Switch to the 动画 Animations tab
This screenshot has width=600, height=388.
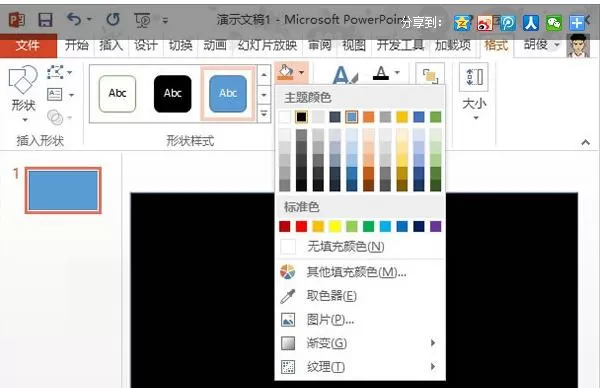point(215,45)
